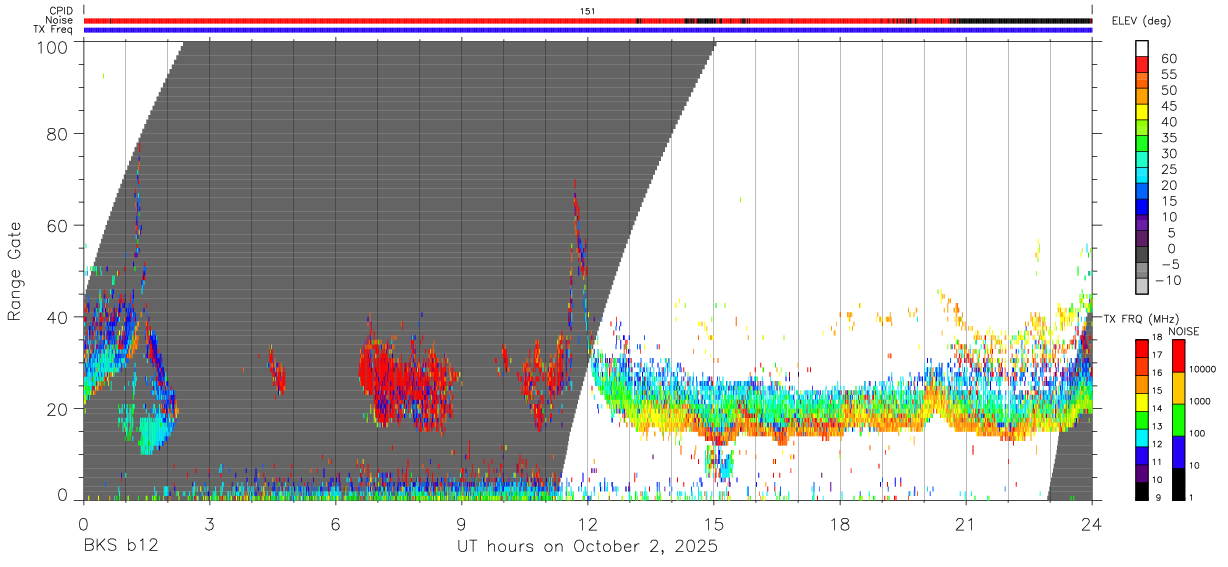The height and width of the screenshot is (567, 1228).
Task: Click the y-axis tick label '100'
Action: click(x=53, y=46)
